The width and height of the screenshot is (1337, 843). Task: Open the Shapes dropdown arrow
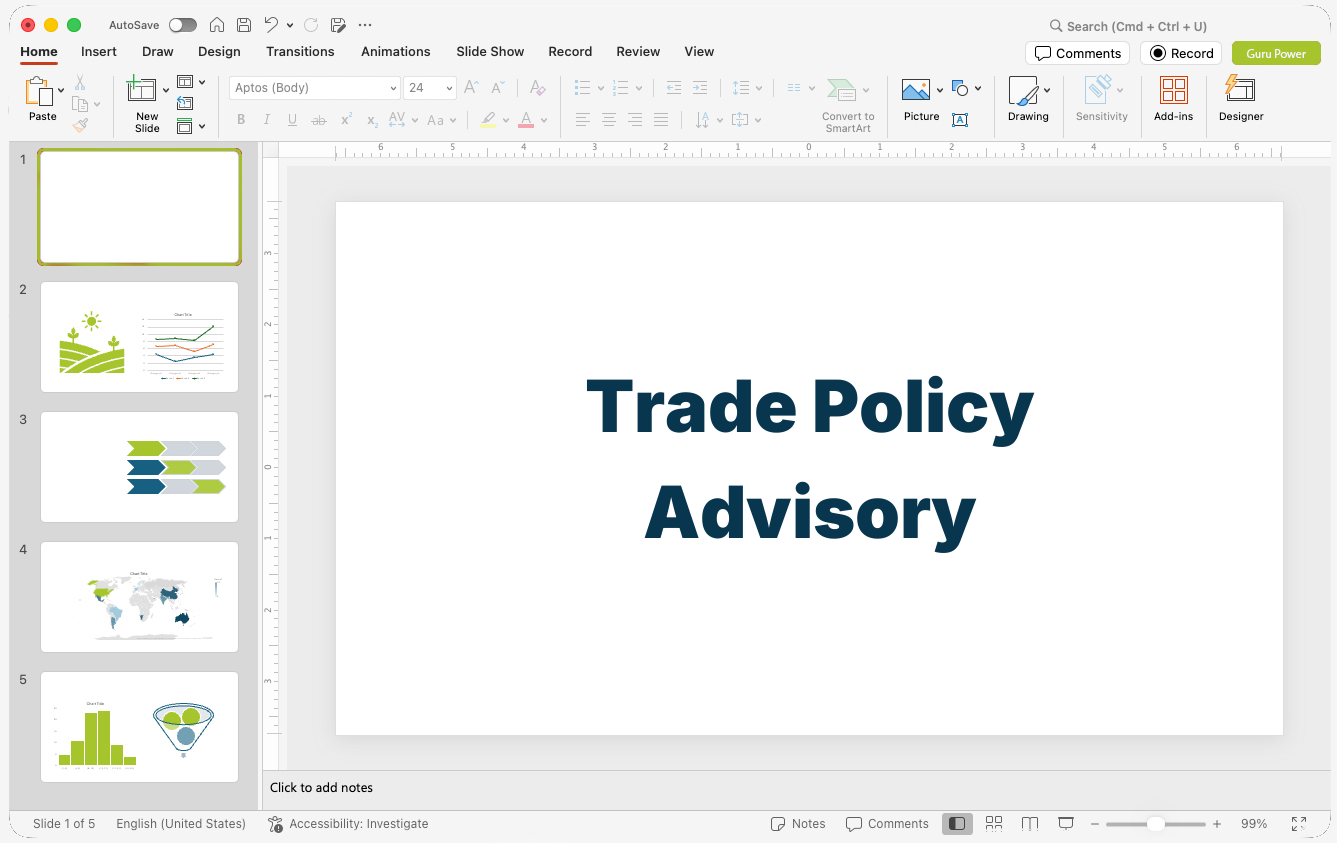coord(978,88)
